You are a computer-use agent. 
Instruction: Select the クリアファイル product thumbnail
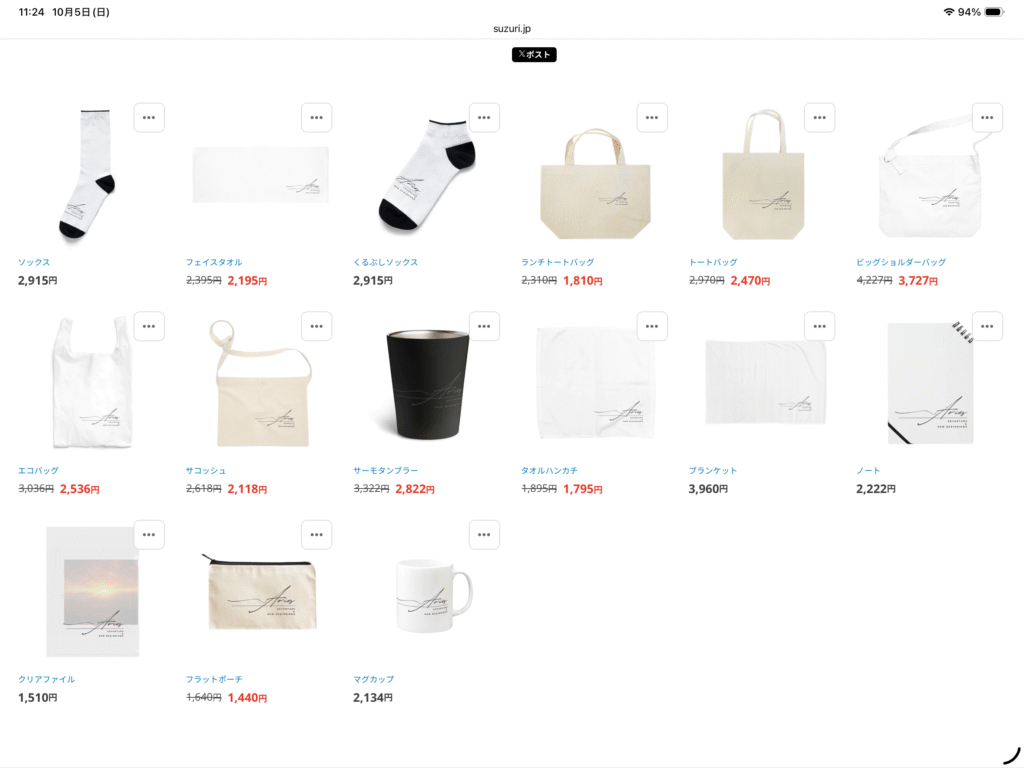coord(92,592)
